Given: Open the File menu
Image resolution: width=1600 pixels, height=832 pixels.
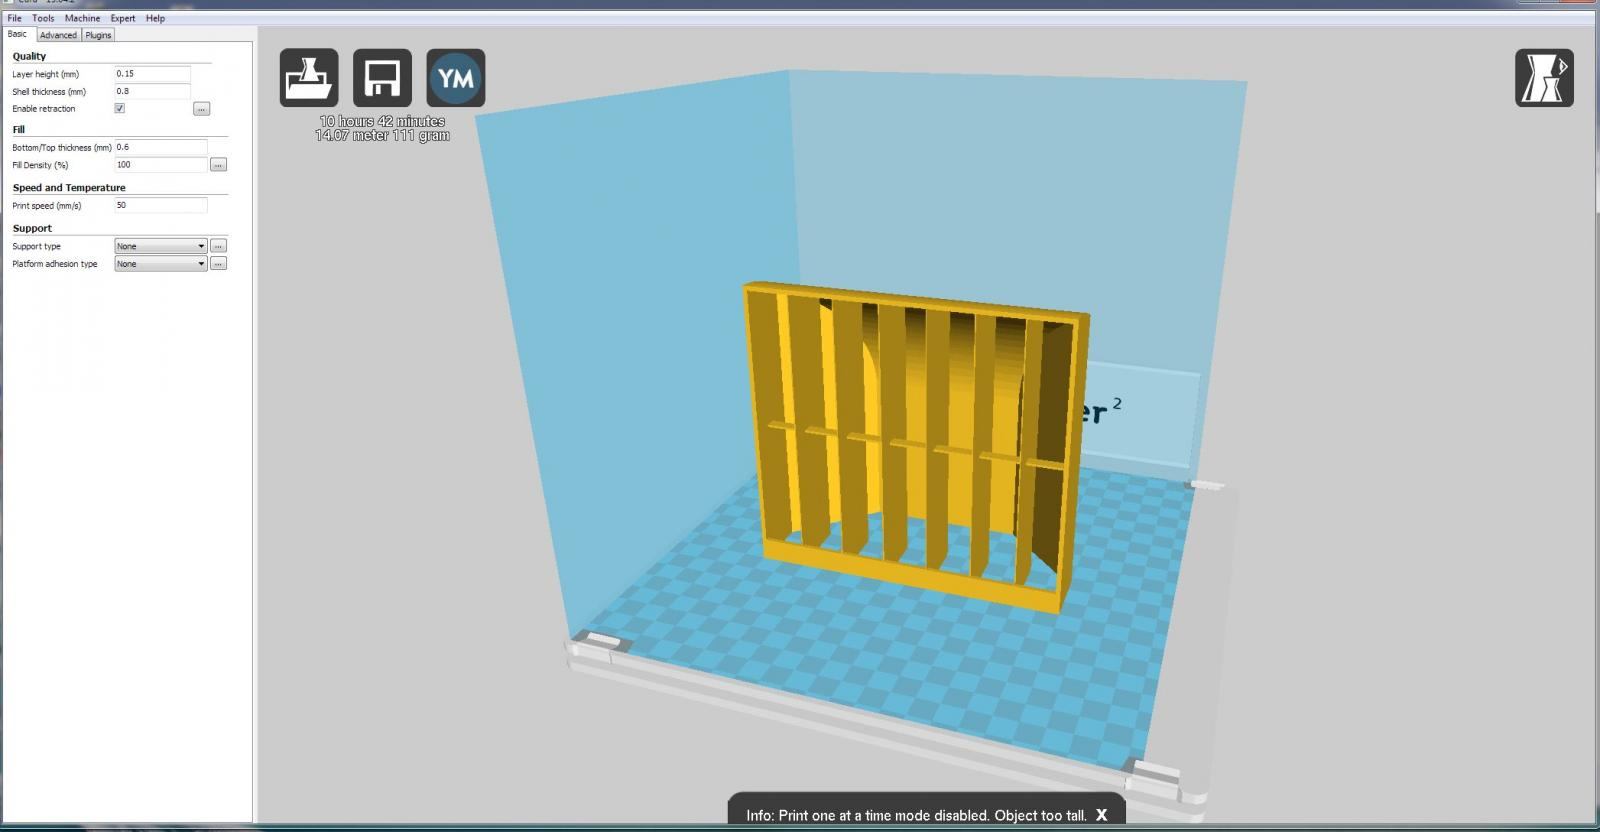Looking at the screenshot, I should (15, 18).
